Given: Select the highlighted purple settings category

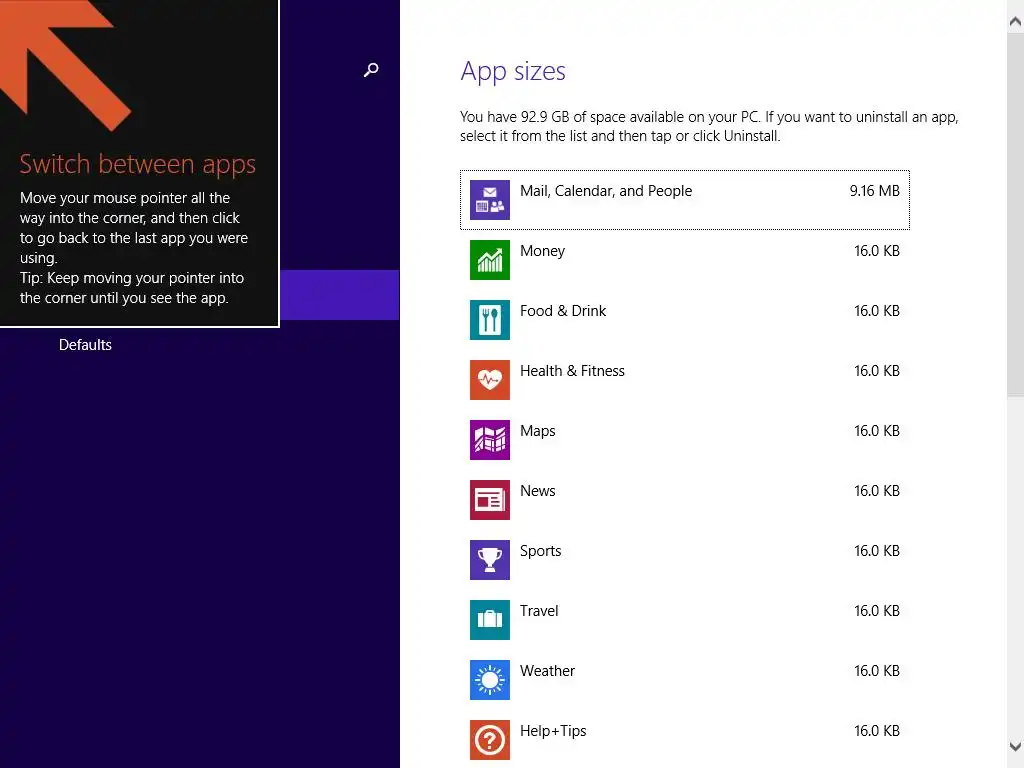Looking at the screenshot, I should point(340,295).
